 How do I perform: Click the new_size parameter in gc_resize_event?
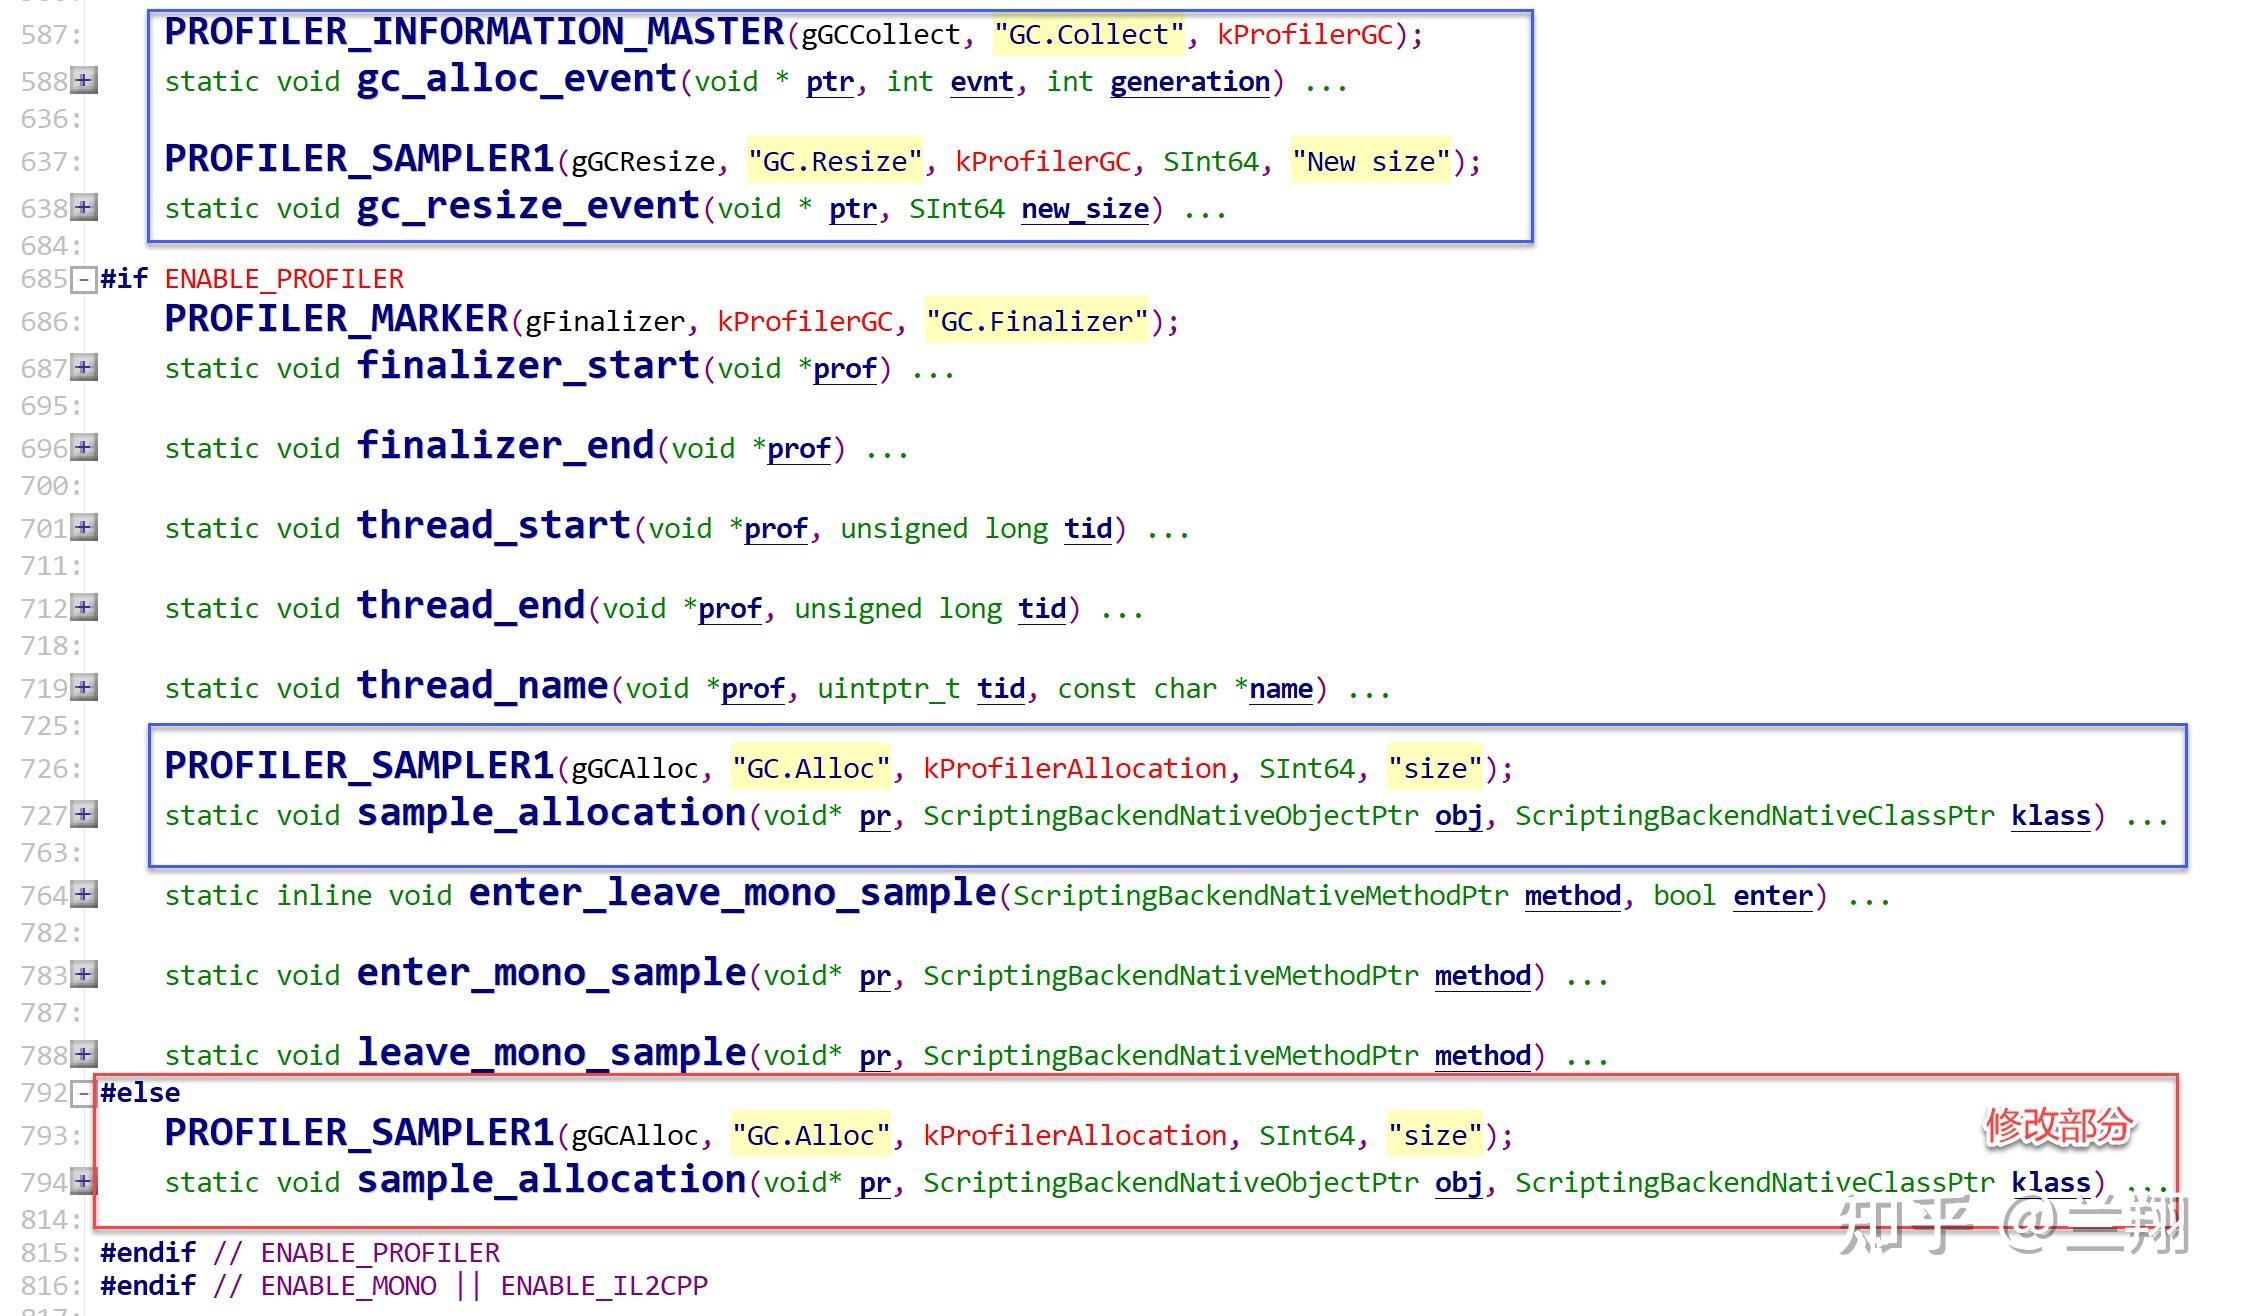[1085, 209]
